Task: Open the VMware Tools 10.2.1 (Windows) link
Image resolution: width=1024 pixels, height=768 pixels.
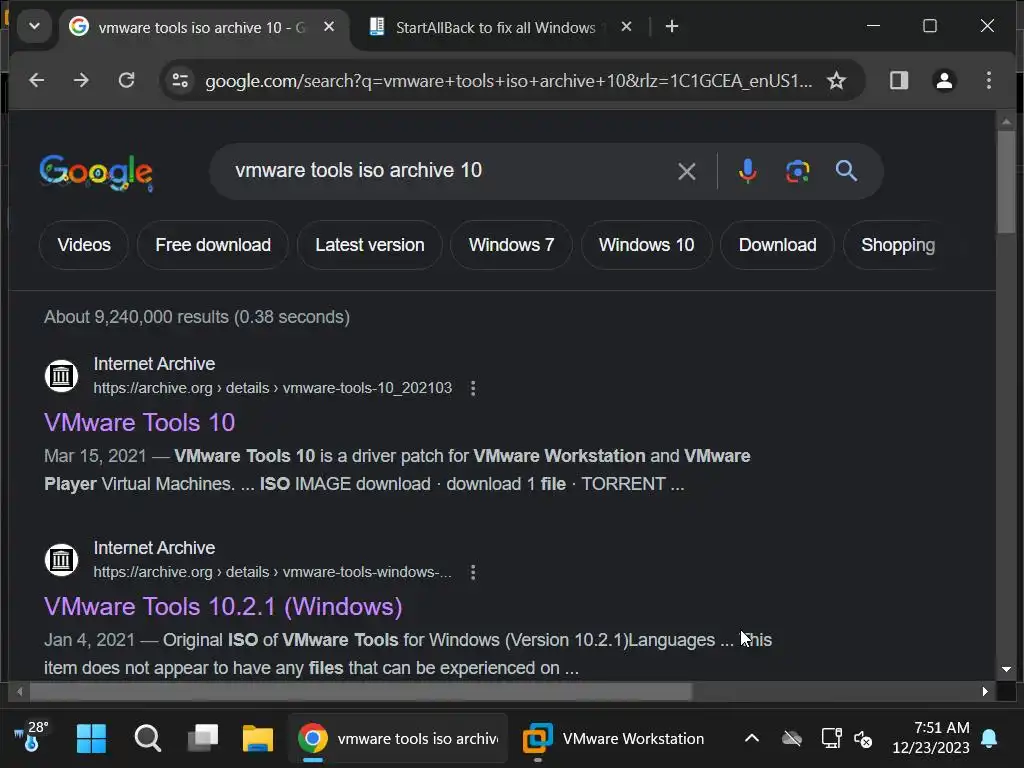Action: coord(223,607)
